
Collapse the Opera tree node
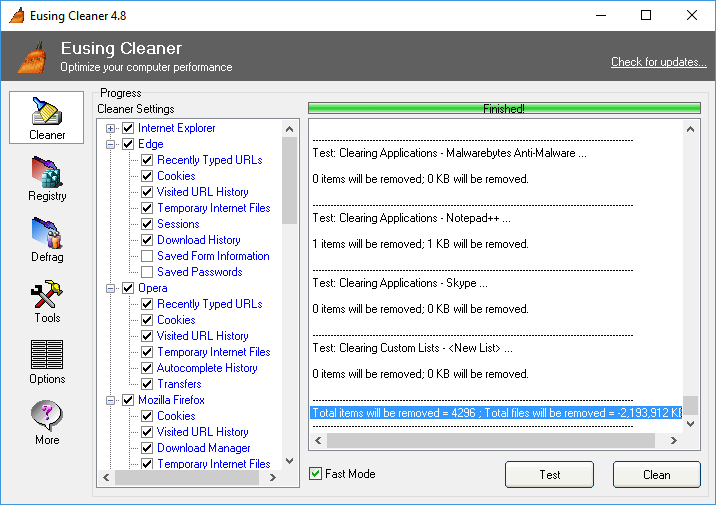tap(111, 289)
